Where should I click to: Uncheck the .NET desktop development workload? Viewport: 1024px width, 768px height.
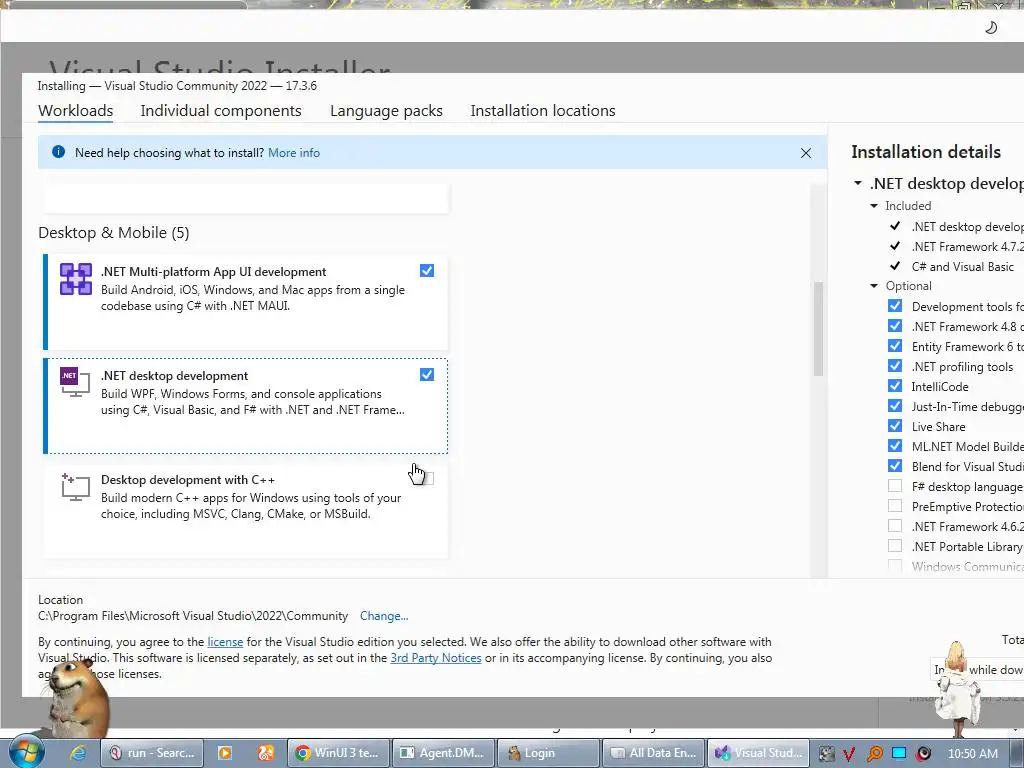[426, 374]
